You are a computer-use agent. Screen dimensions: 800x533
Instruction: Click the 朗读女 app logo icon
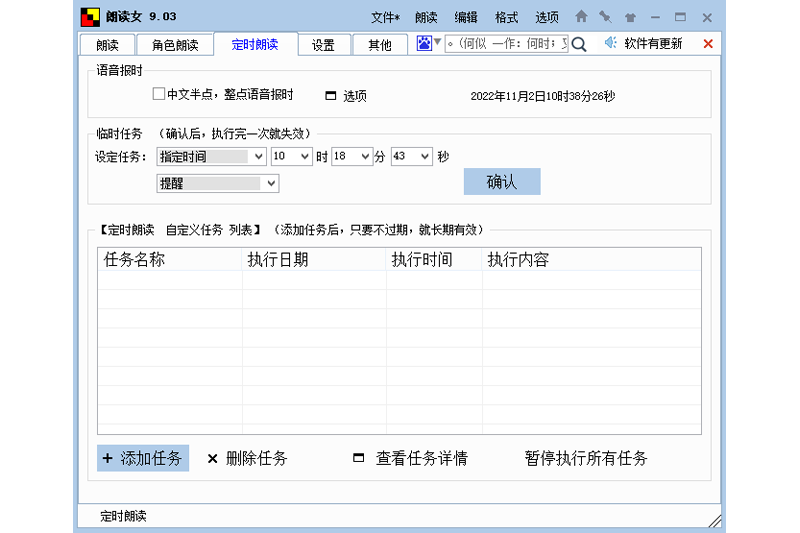[90, 17]
